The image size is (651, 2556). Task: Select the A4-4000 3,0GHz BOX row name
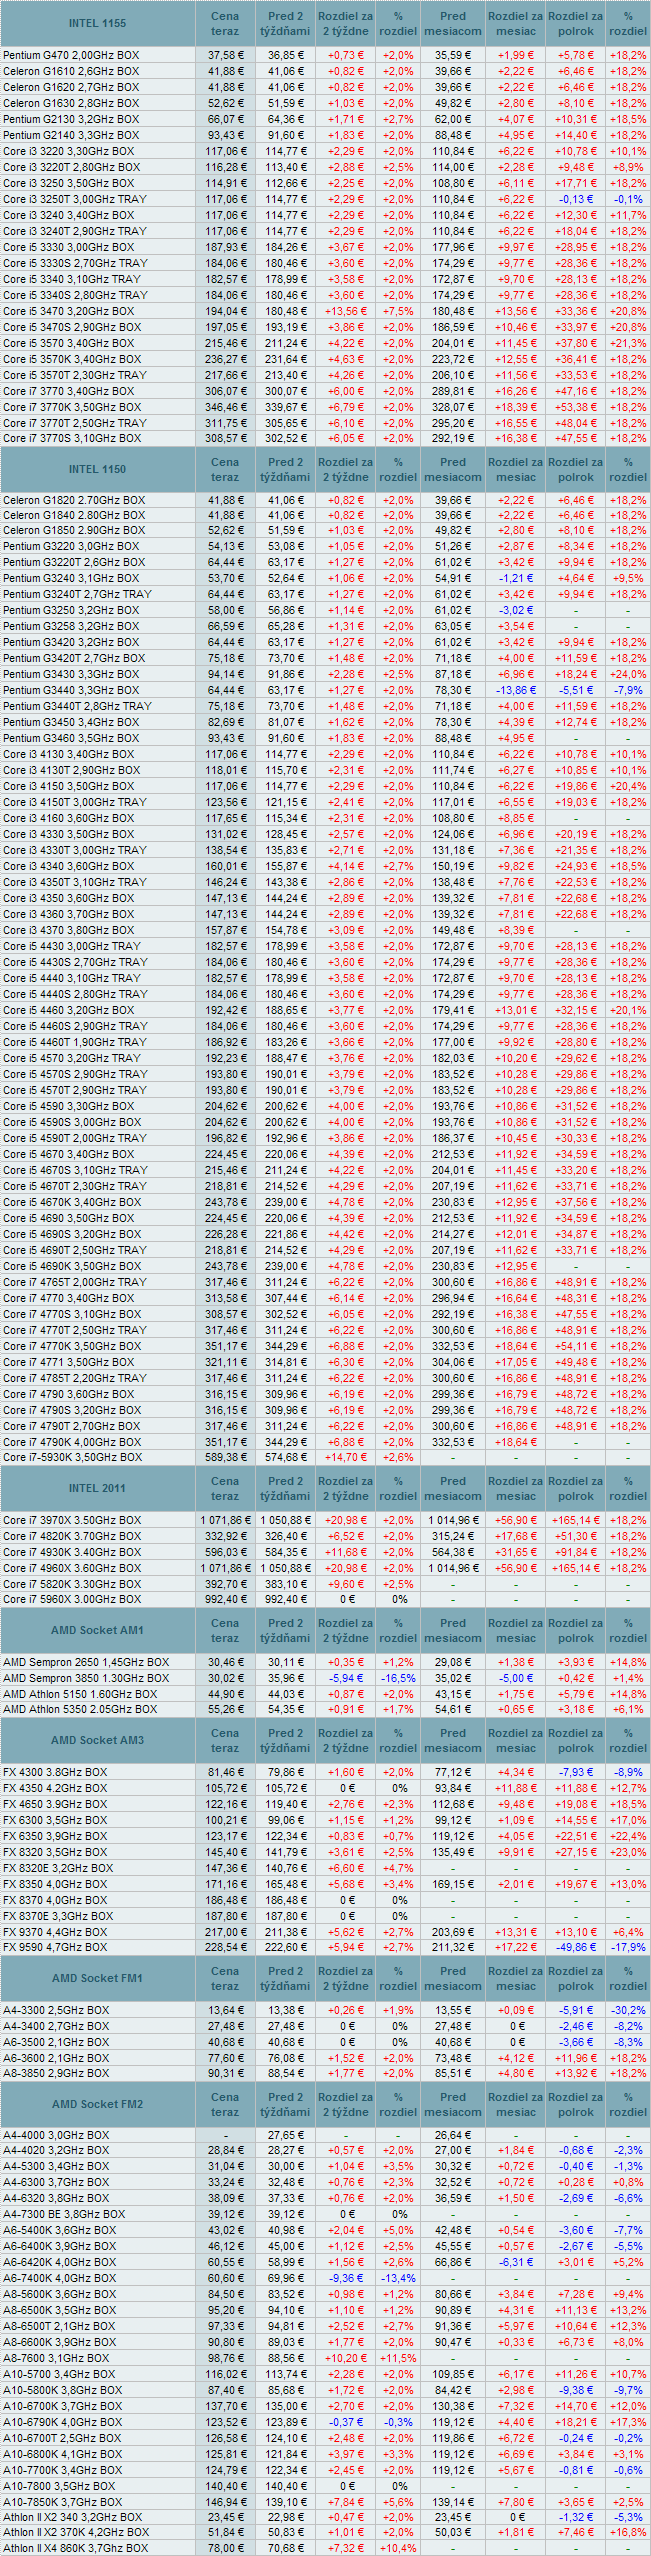pos(56,2135)
